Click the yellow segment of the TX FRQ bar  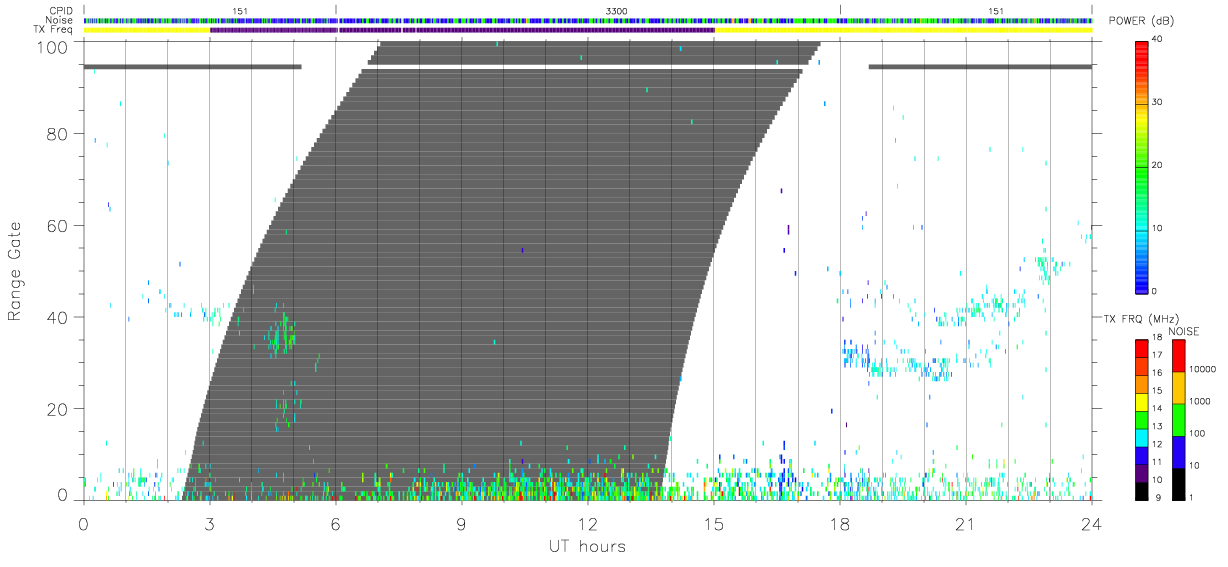(x=1142, y=402)
